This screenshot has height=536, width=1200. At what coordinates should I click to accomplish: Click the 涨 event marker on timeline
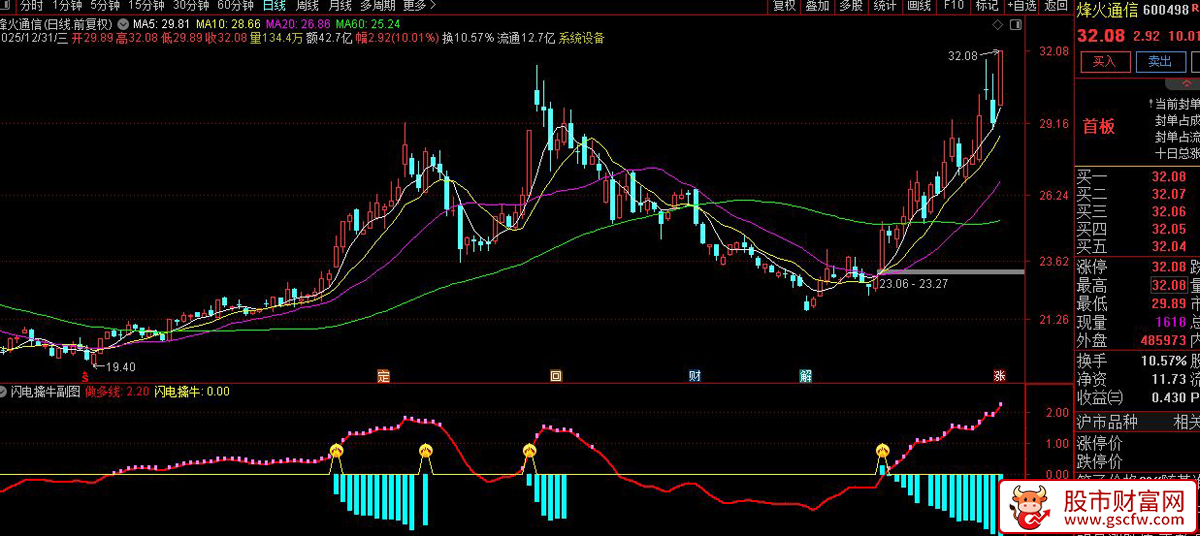tap(998, 376)
